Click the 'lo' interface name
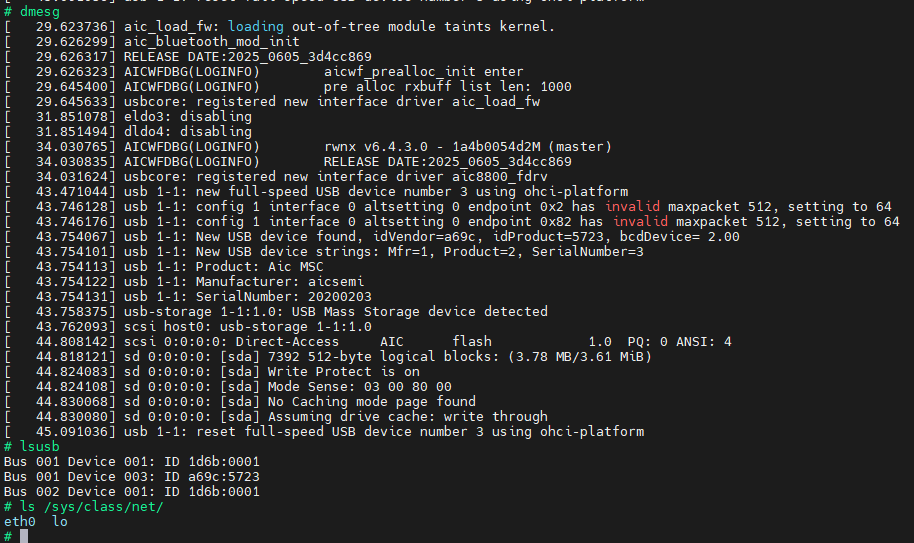The width and height of the screenshot is (914, 543). pyautogui.click(x=61, y=521)
